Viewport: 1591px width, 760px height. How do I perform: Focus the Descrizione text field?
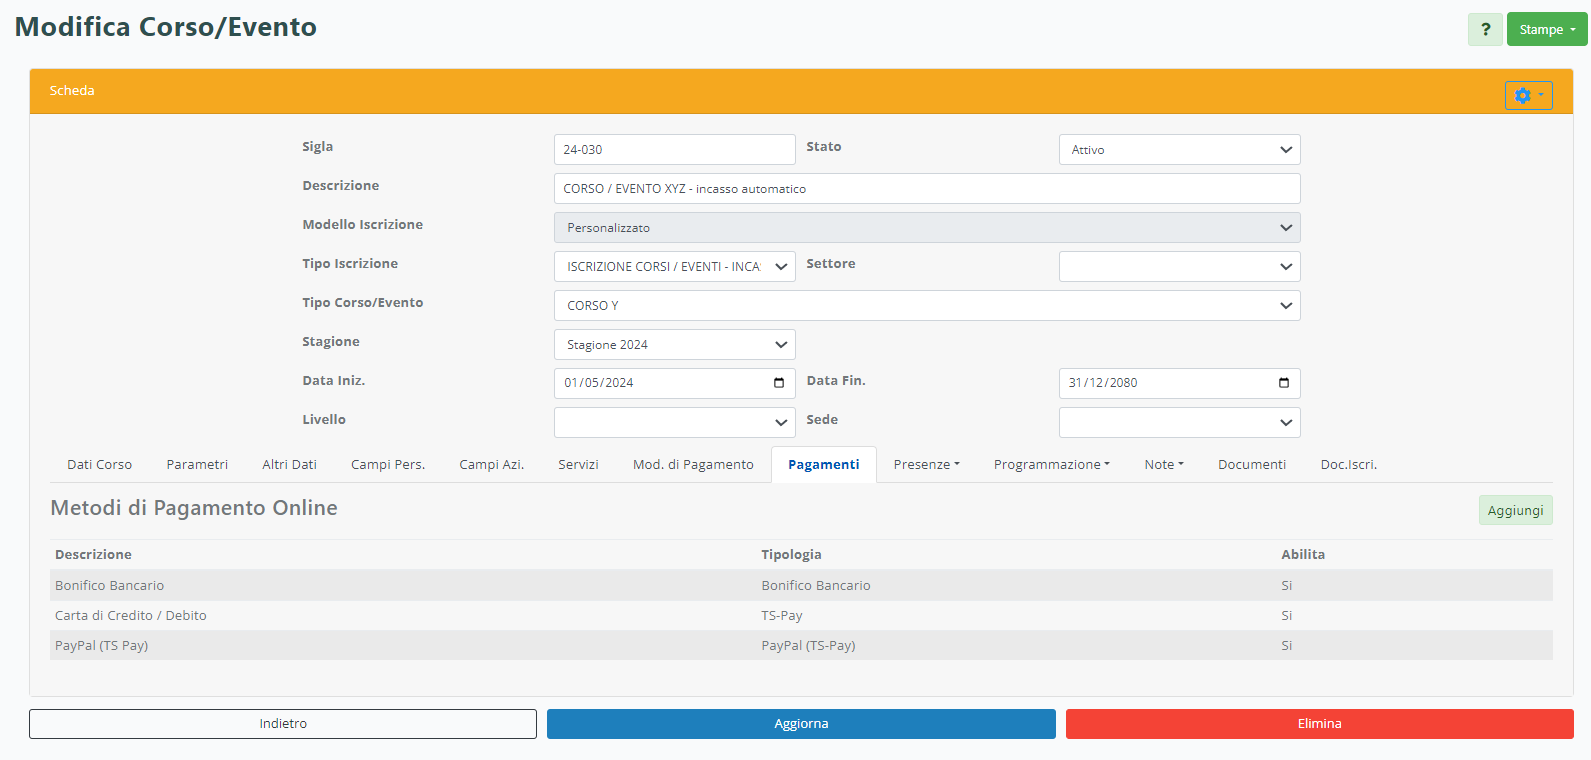pyautogui.click(x=927, y=188)
